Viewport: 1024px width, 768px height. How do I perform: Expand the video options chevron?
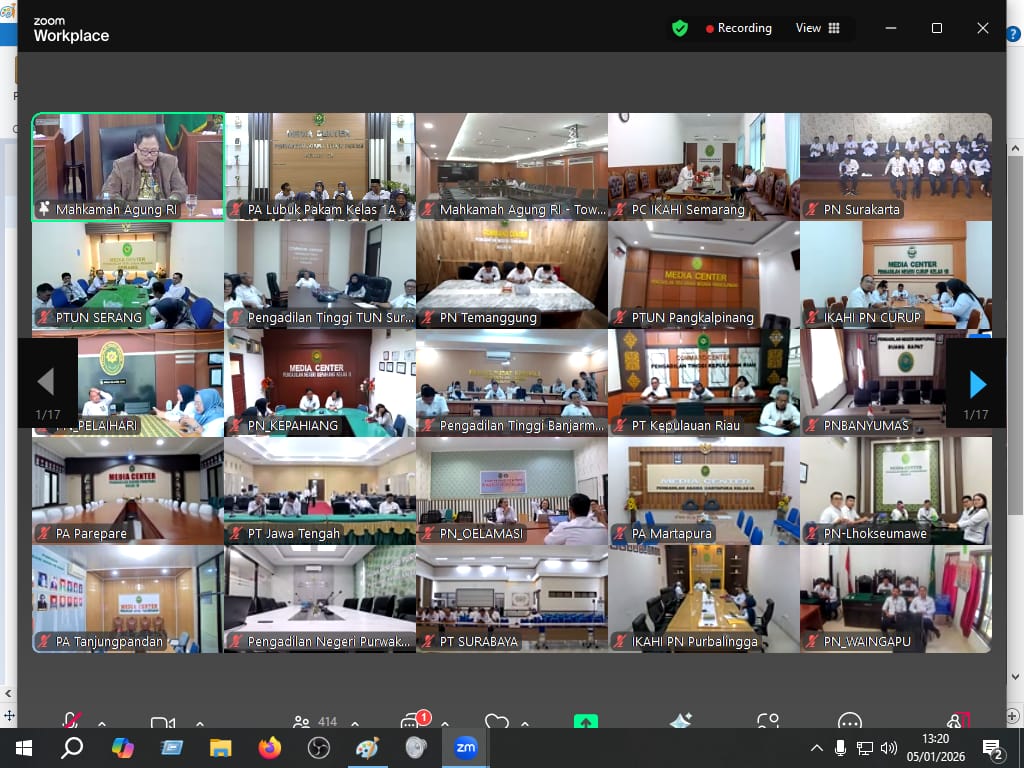(x=199, y=723)
